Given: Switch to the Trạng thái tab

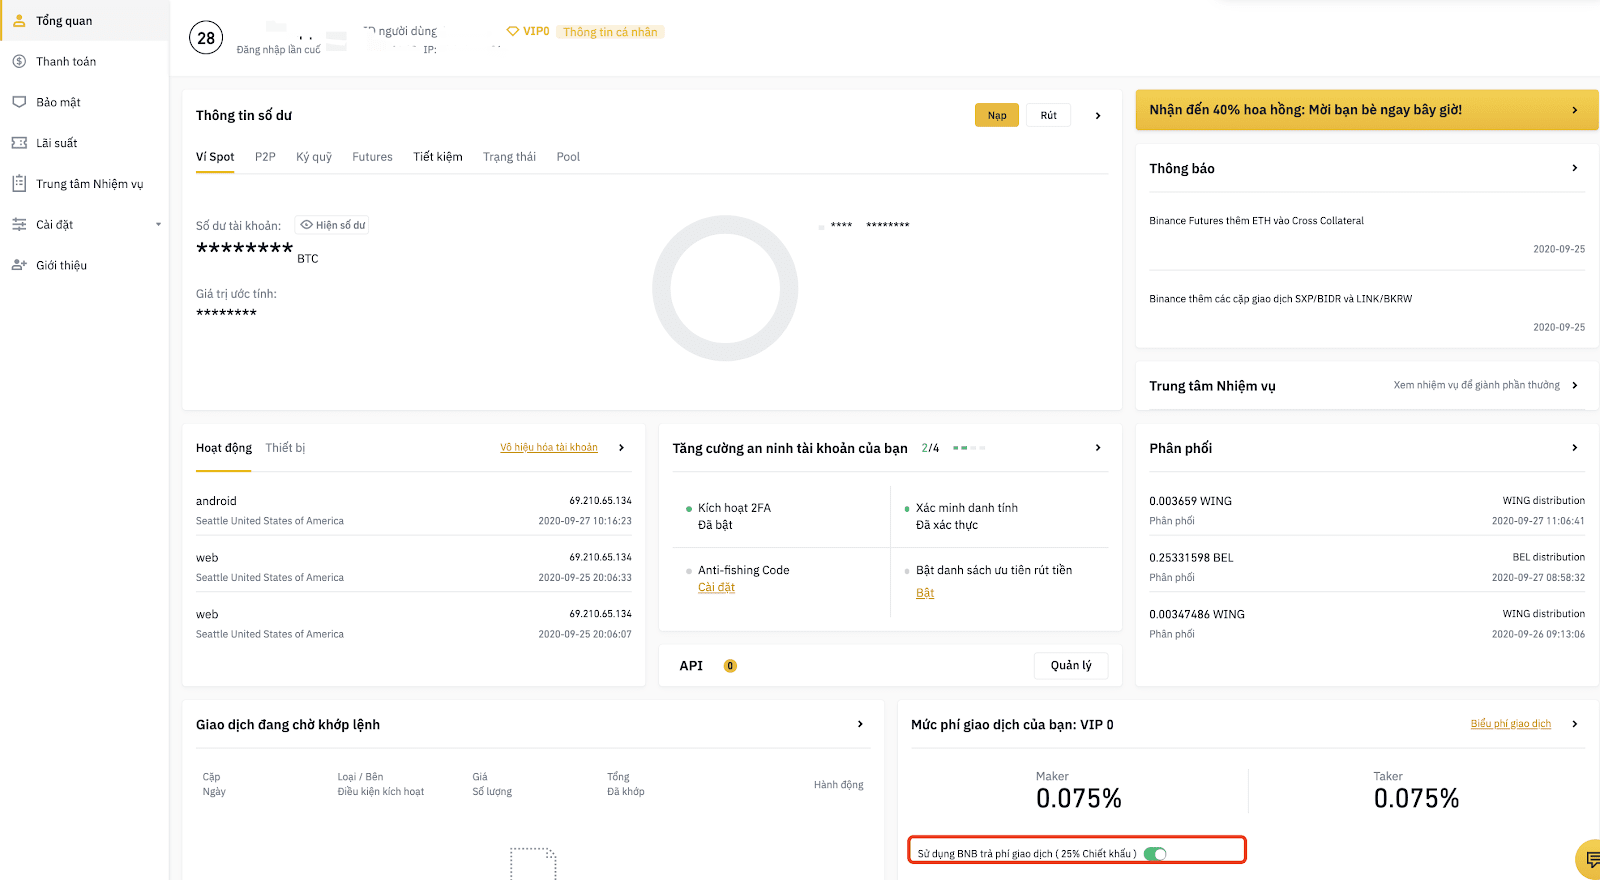Looking at the screenshot, I should click(x=509, y=157).
